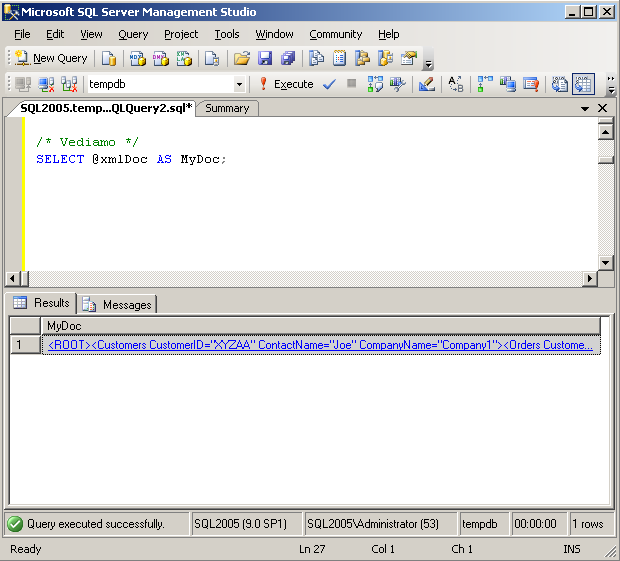Click the MyDoc column header
Viewport: 620px width, 561px height.
[321, 326]
